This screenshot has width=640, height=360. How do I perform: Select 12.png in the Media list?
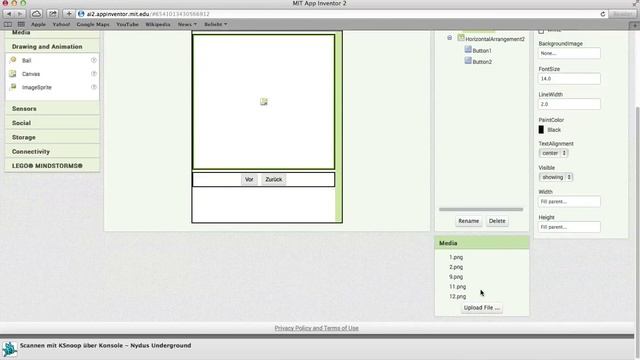tap(458, 296)
